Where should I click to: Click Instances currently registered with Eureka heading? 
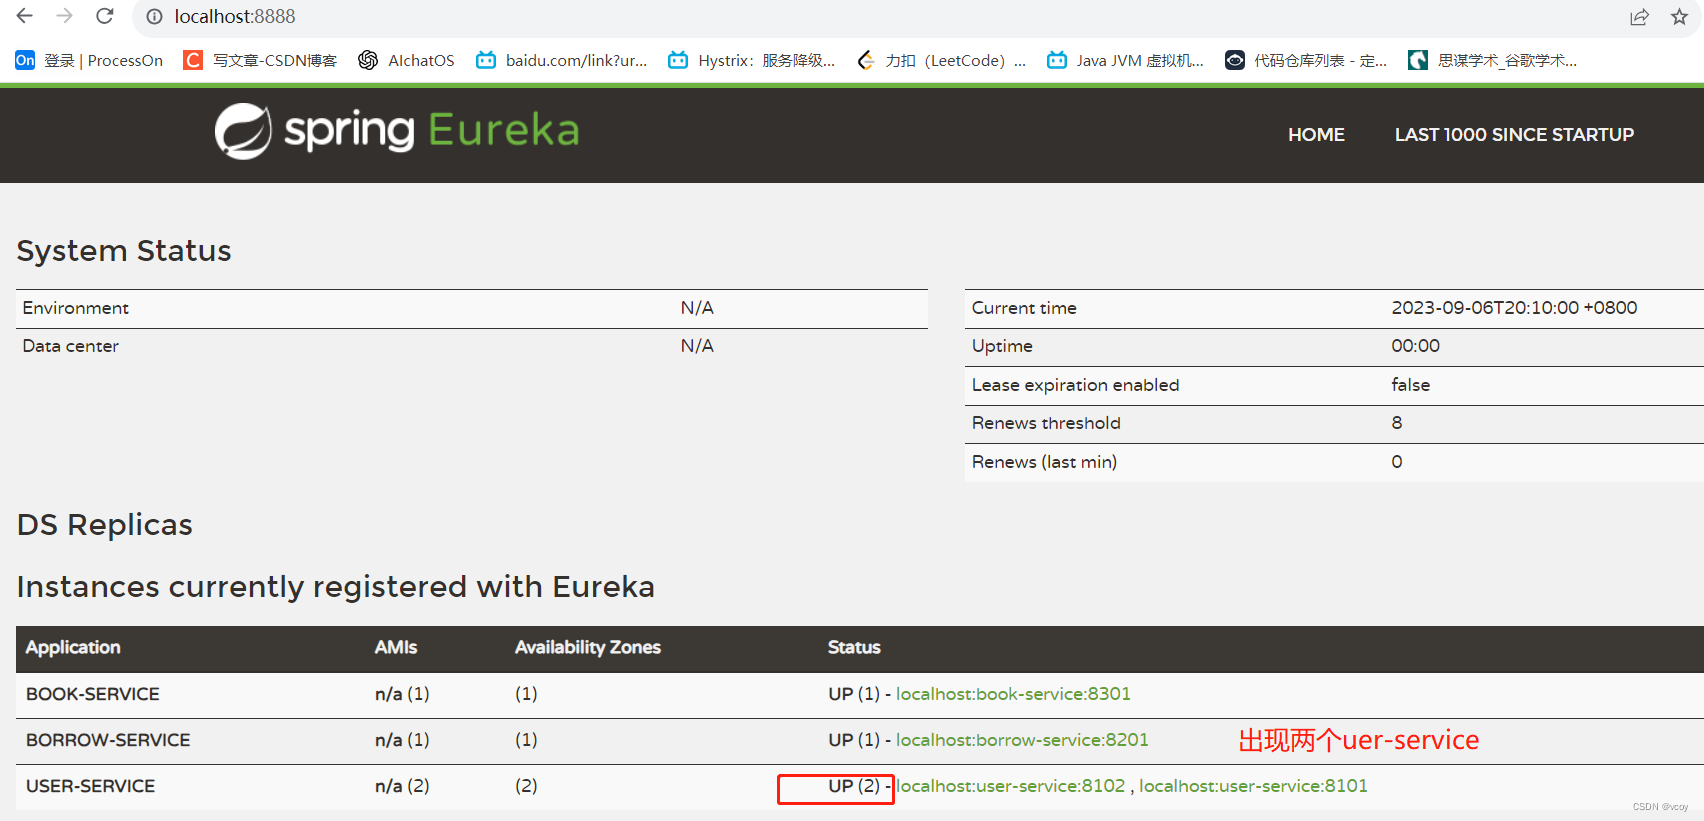336,587
